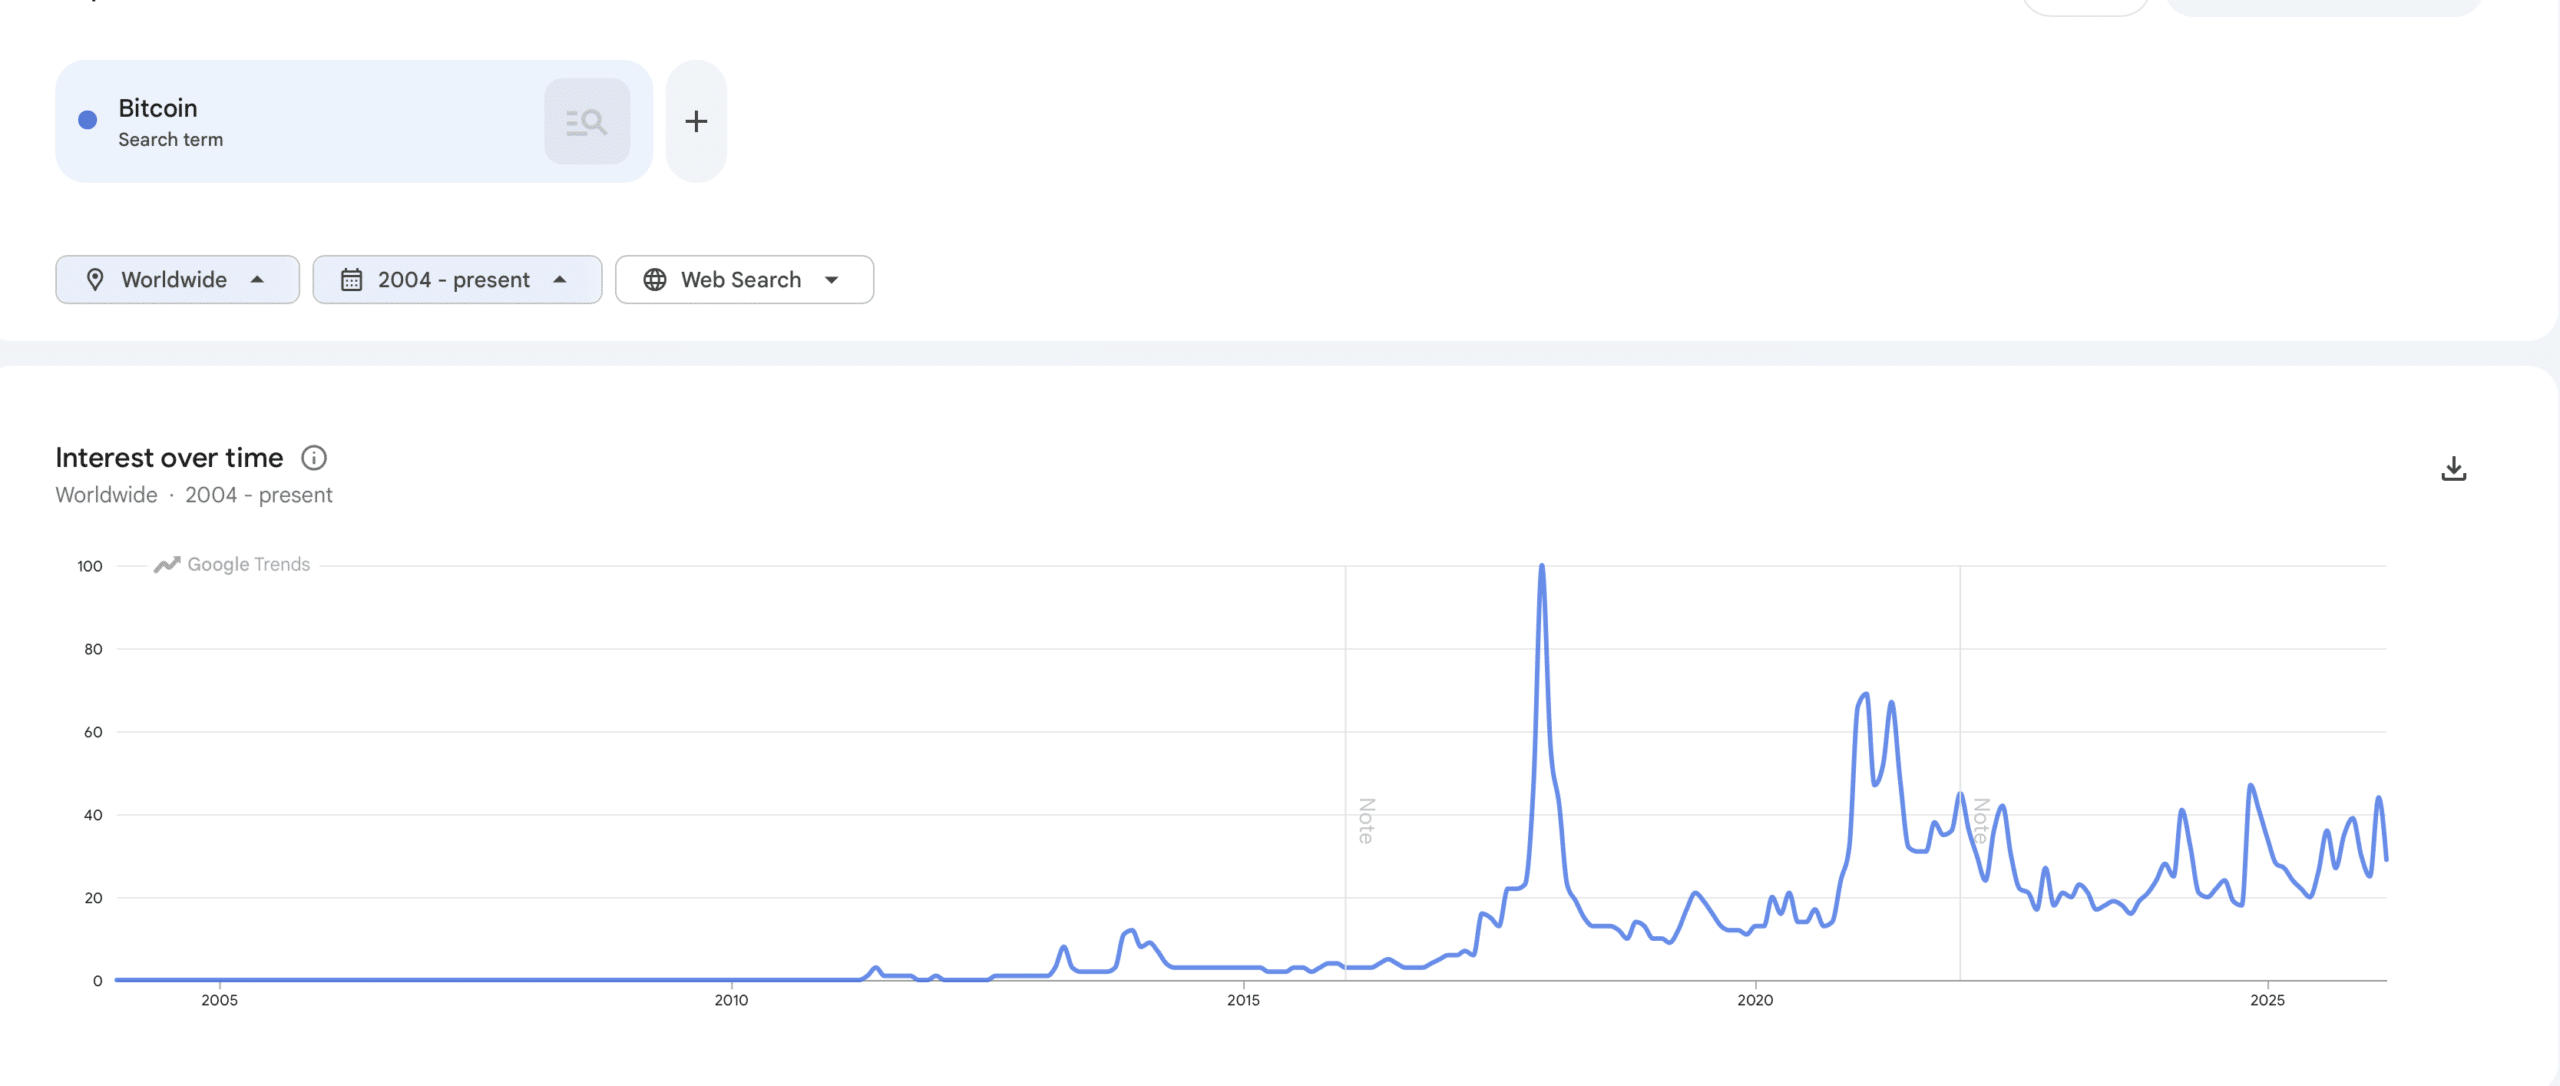The image size is (2560, 1086).
Task: Open the search term options icon beside Bitcoin
Action: pos(586,121)
